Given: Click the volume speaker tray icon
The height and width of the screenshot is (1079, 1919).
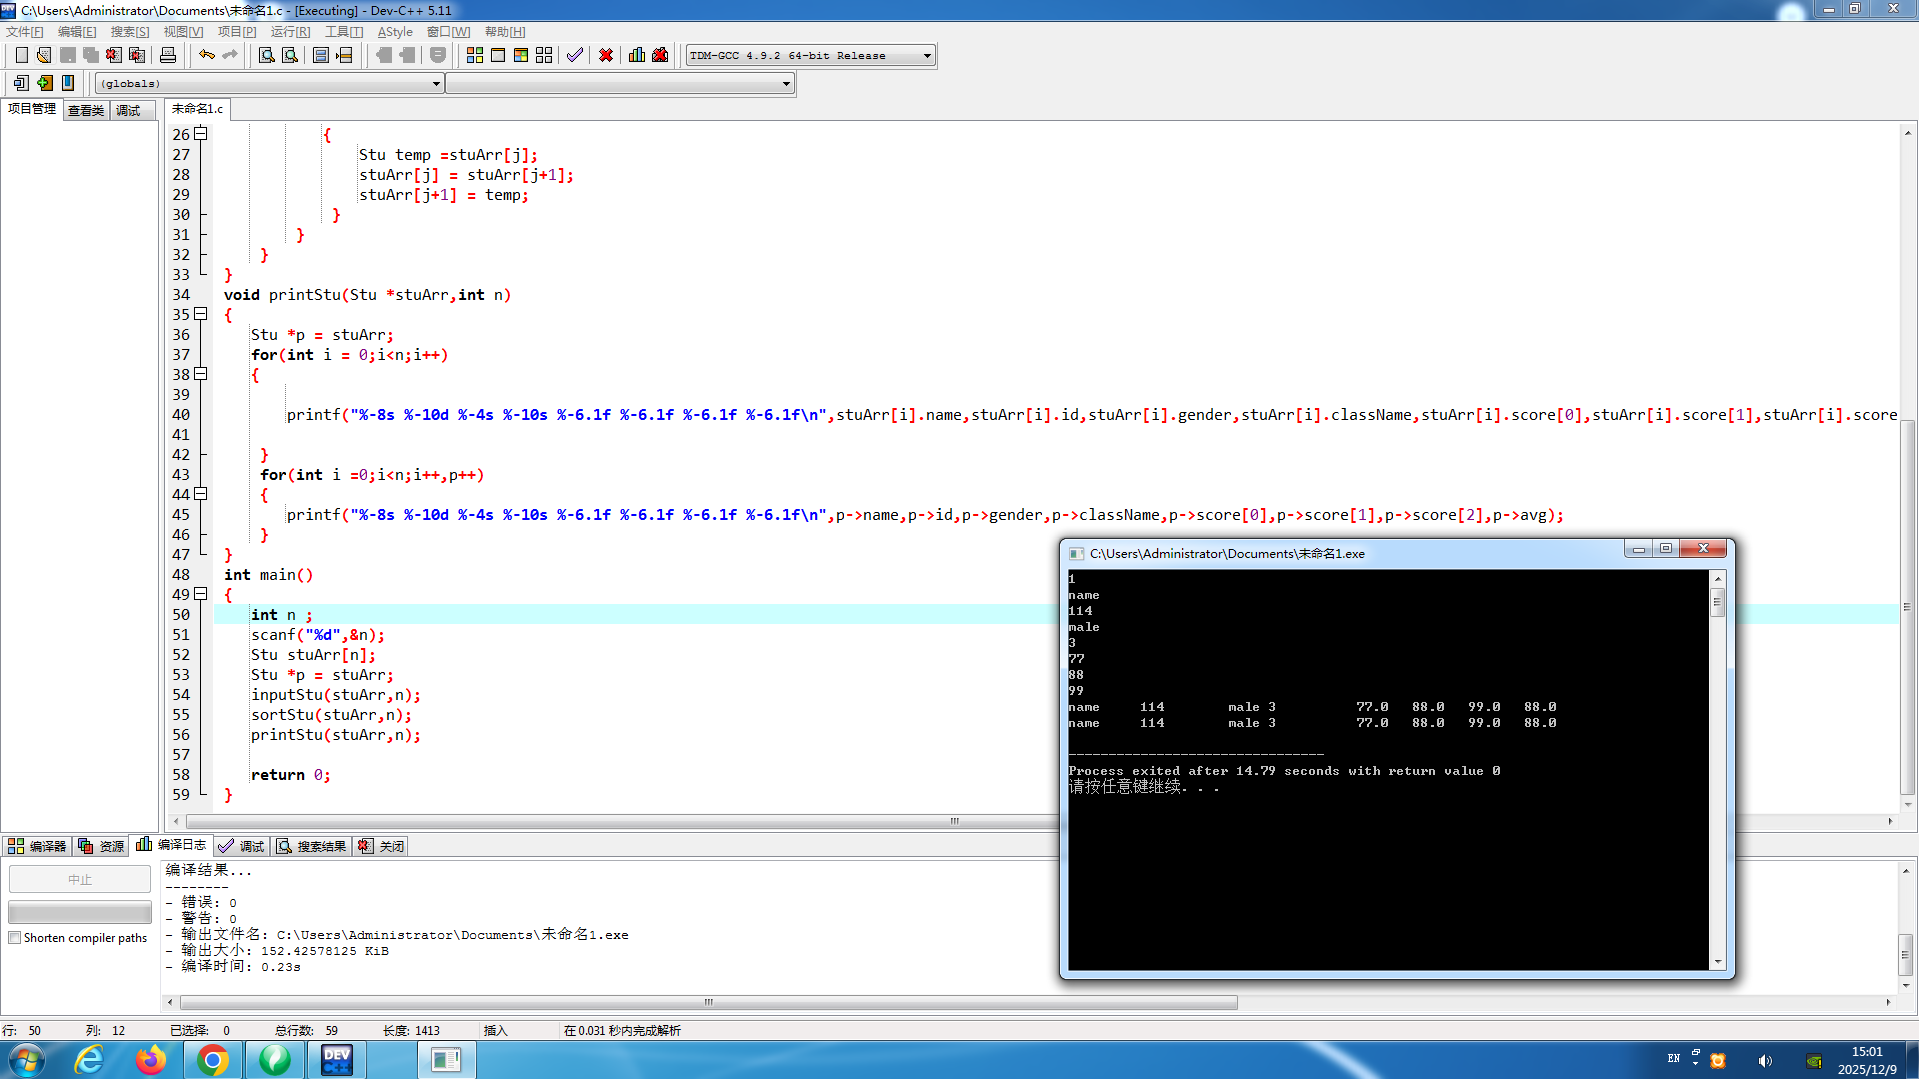Looking at the screenshot, I should point(1765,1060).
